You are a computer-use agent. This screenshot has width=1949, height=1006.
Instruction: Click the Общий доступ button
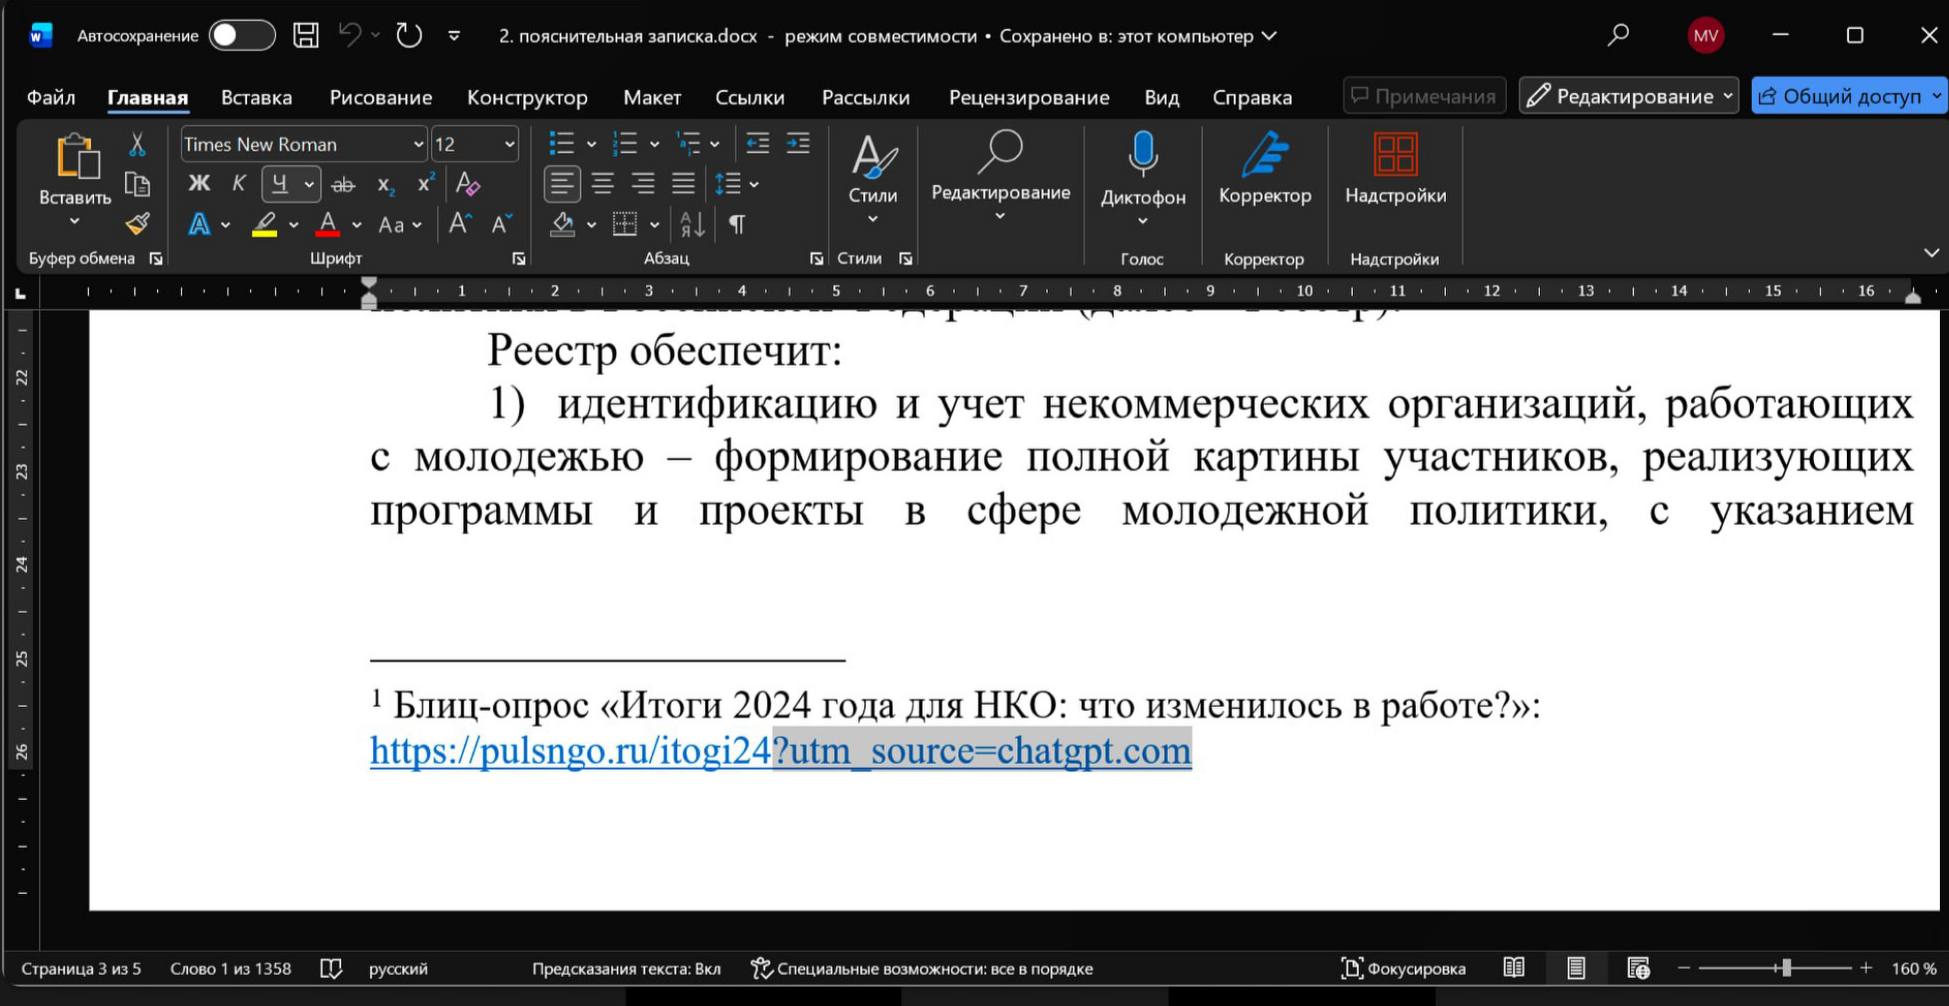click(x=1847, y=95)
